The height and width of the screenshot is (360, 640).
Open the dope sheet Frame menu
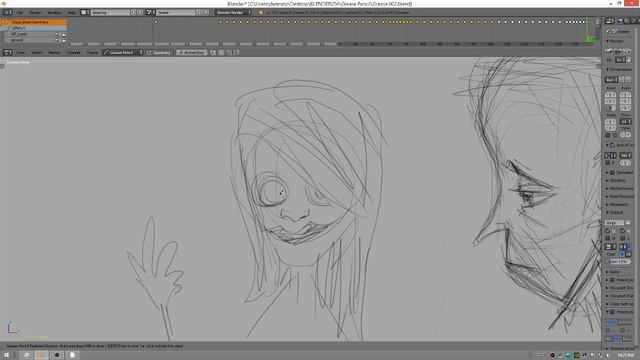click(x=92, y=53)
